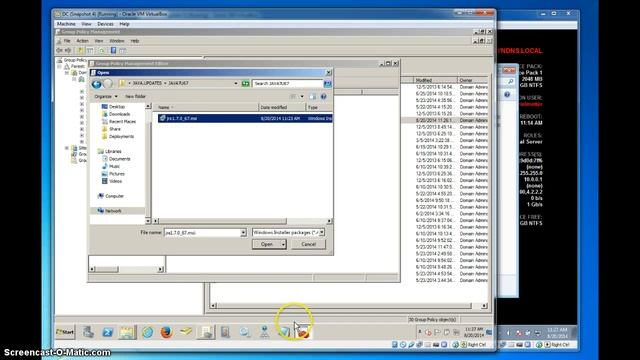Sort files by Type column
Image resolution: width=640 pixels, height=360 pixels.
click(319, 107)
